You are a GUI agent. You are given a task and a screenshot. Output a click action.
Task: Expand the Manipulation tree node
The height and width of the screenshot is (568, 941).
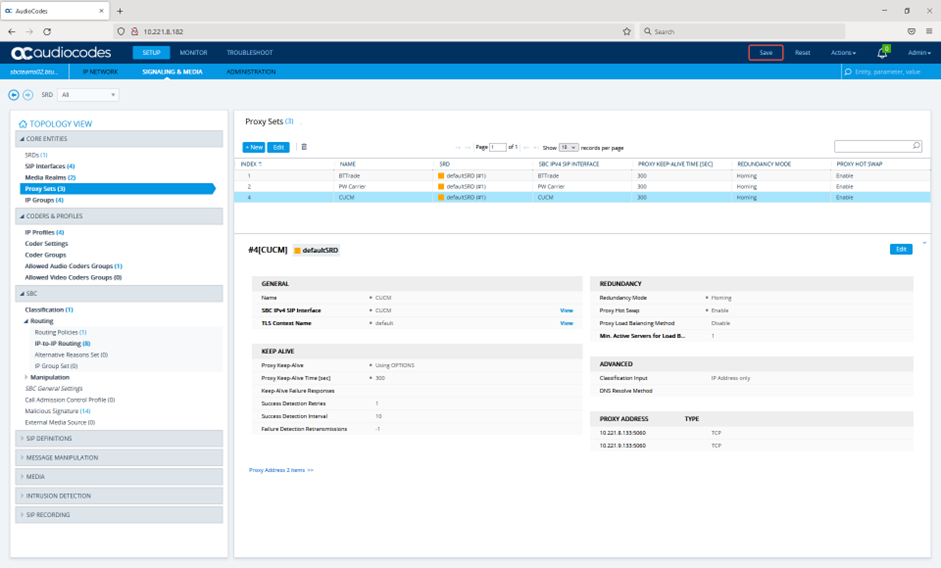tap(26, 378)
